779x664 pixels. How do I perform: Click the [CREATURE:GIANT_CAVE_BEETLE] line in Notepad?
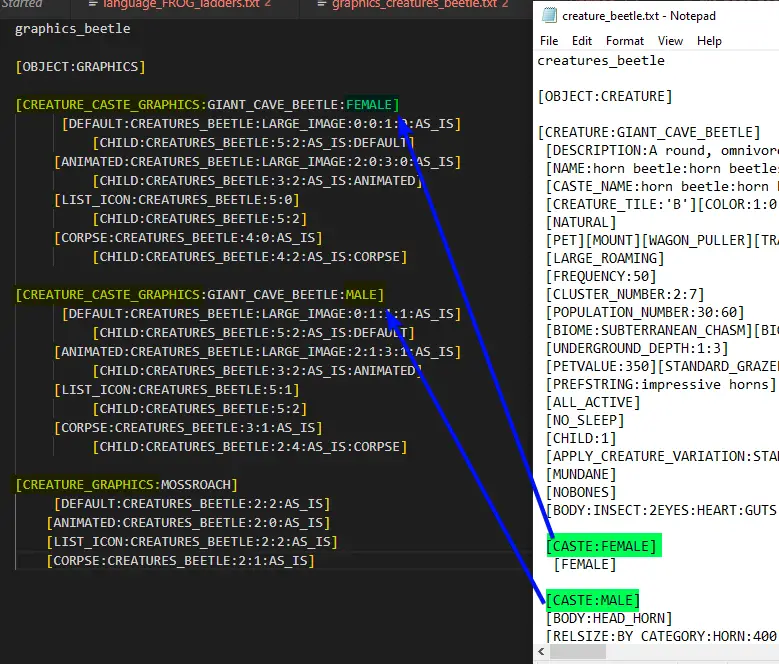tap(649, 132)
